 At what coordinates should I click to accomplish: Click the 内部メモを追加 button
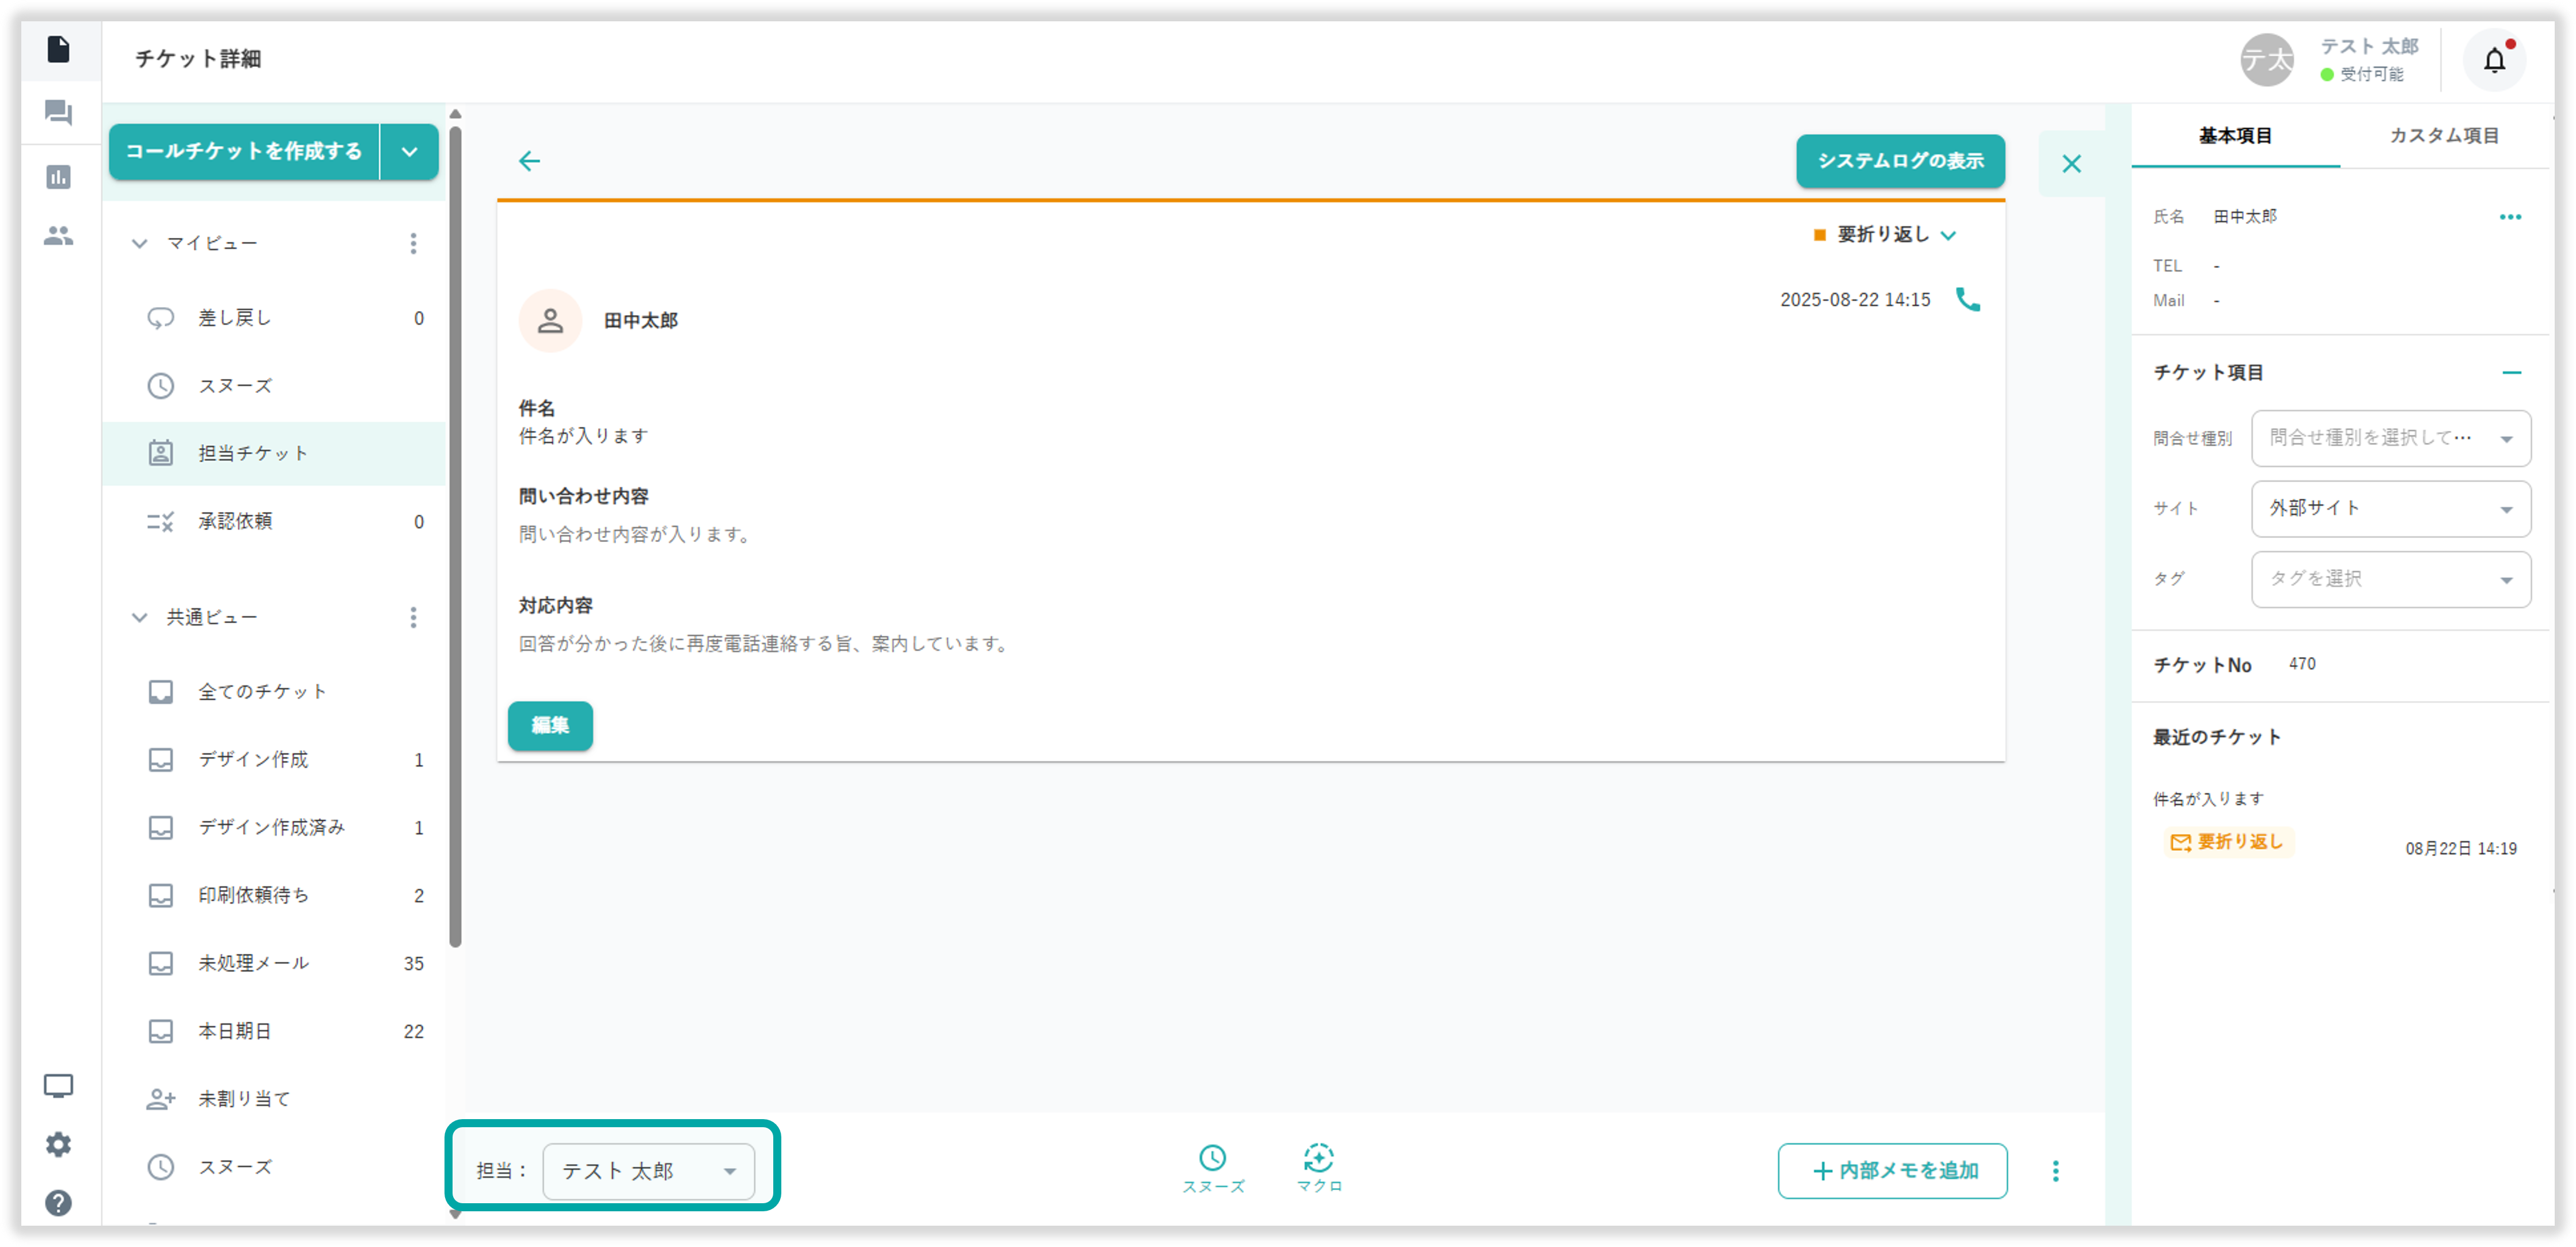pos(1892,1171)
